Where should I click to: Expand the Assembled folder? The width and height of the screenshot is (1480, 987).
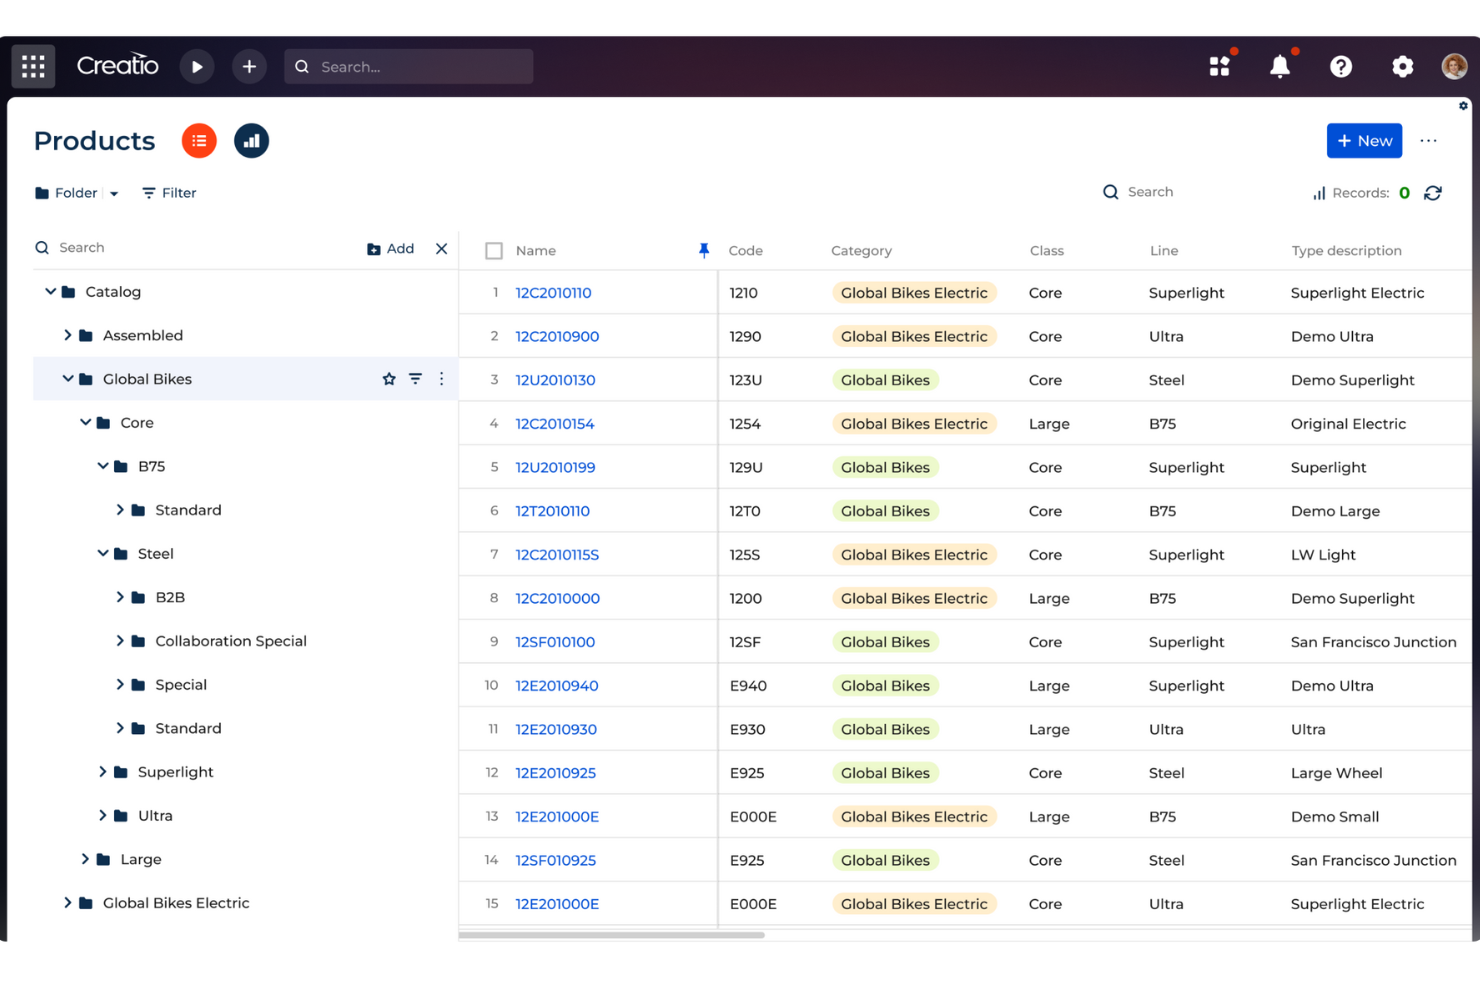(68, 335)
